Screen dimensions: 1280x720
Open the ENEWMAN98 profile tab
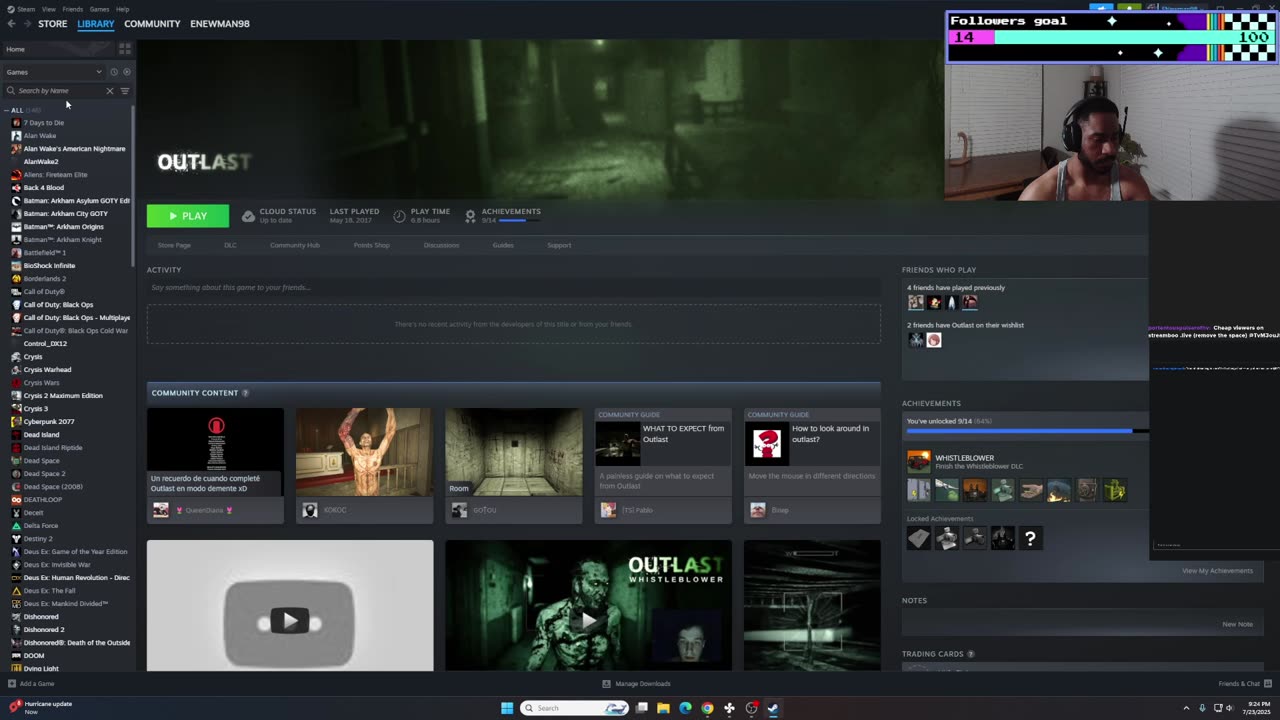click(x=220, y=24)
